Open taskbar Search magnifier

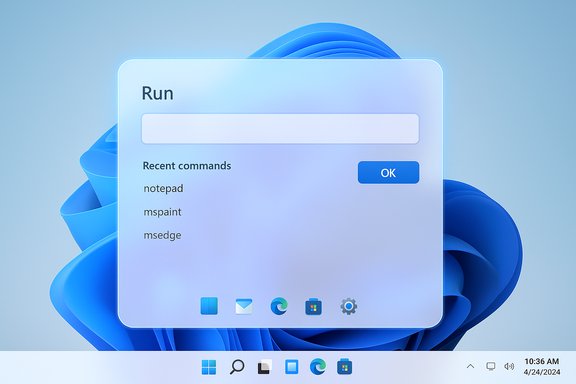[x=237, y=367]
